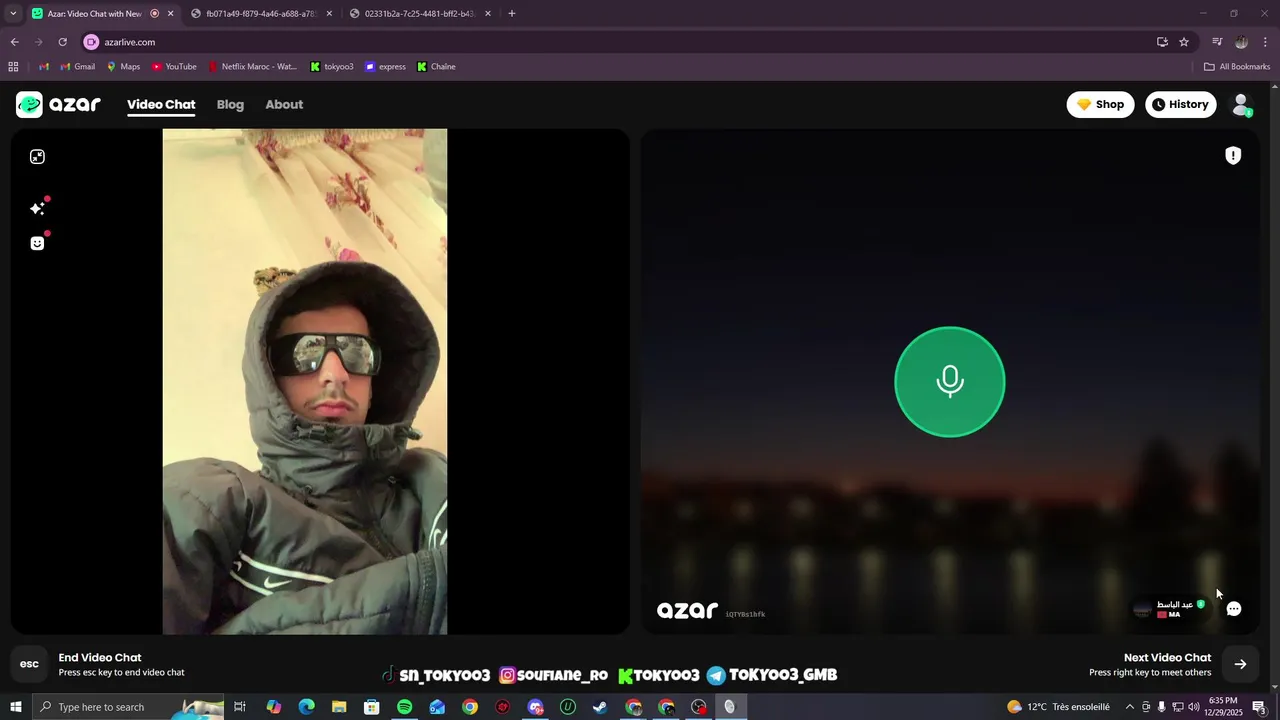Open Chrome three-dot menu

[1265, 42]
